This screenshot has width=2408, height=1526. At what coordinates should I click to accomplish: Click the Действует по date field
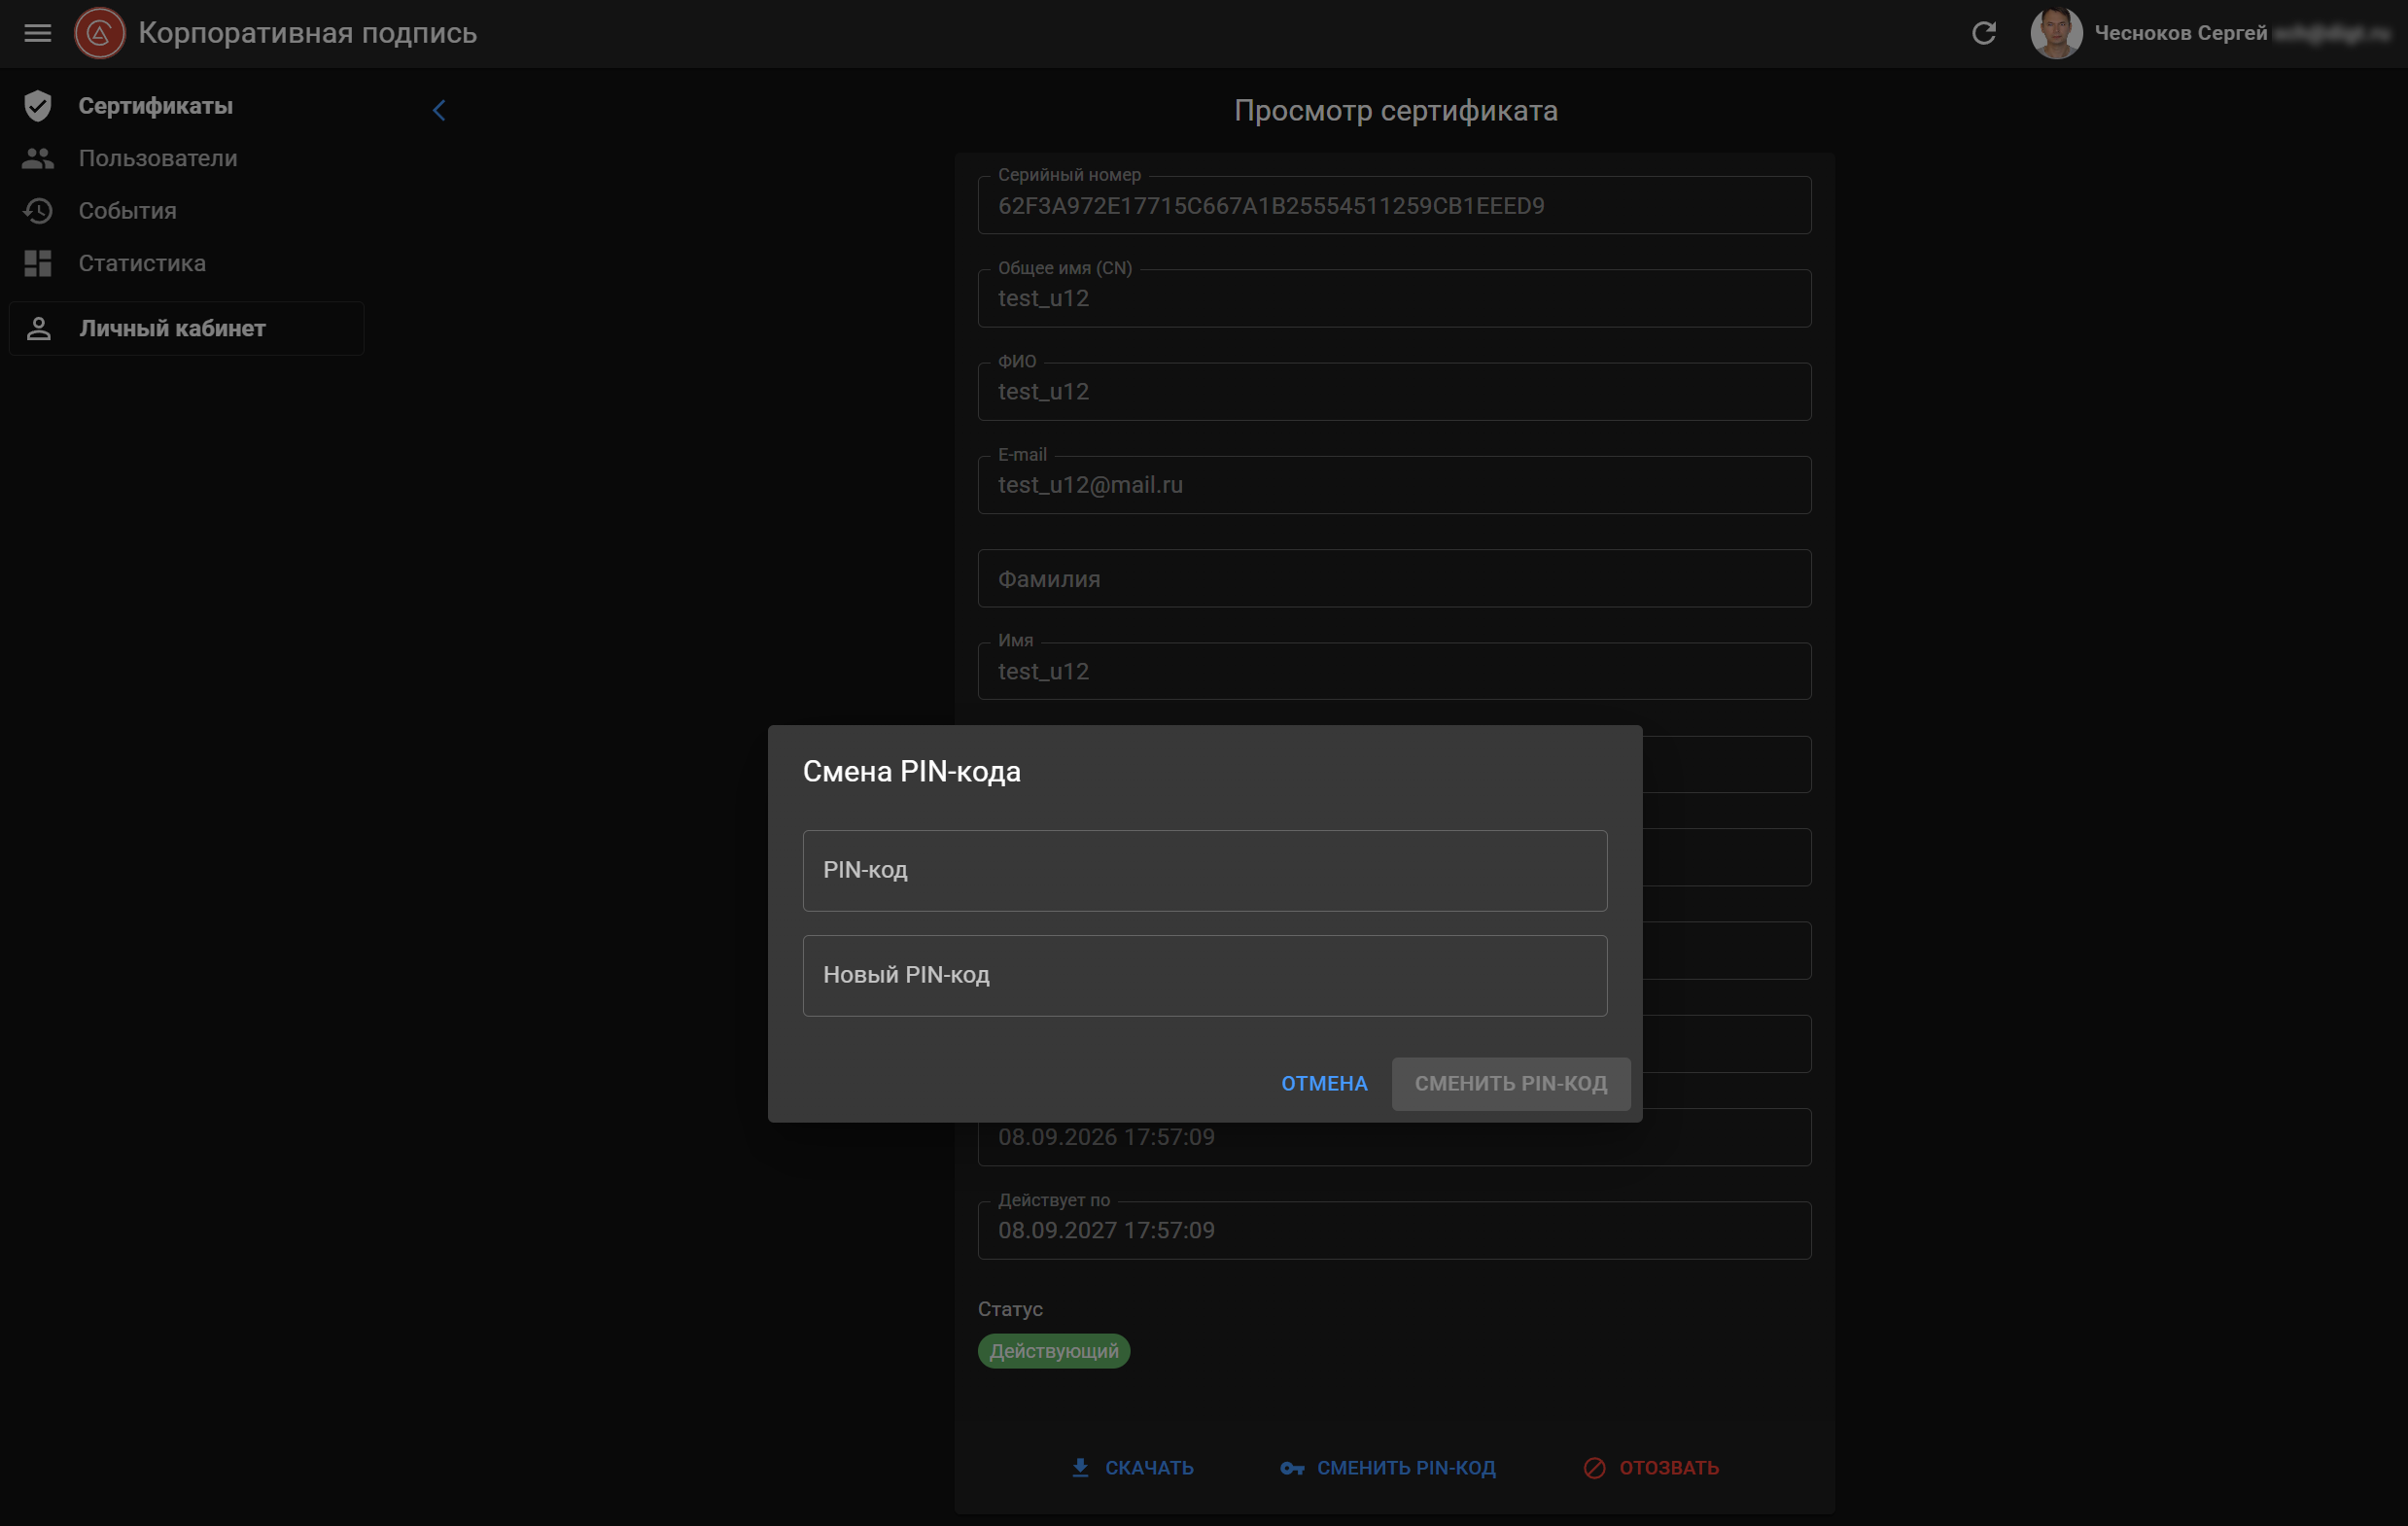[x=1394, y=1230]
